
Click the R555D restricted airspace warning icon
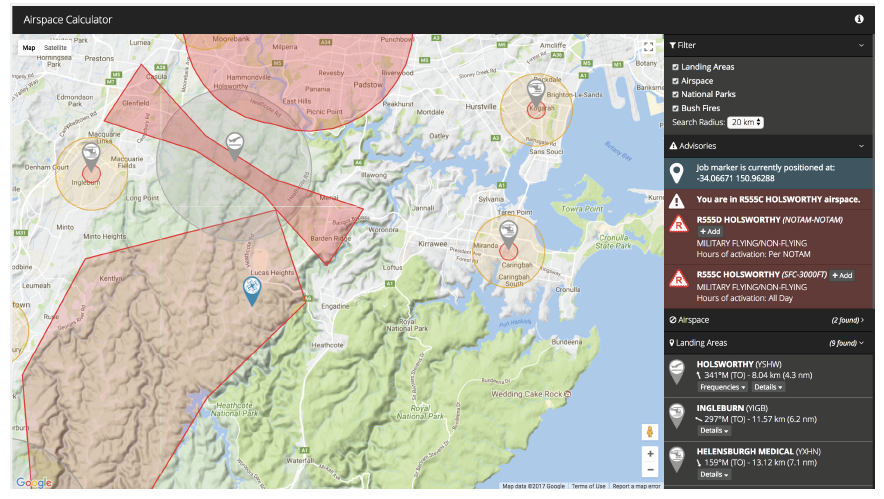(x=678, y=224)
